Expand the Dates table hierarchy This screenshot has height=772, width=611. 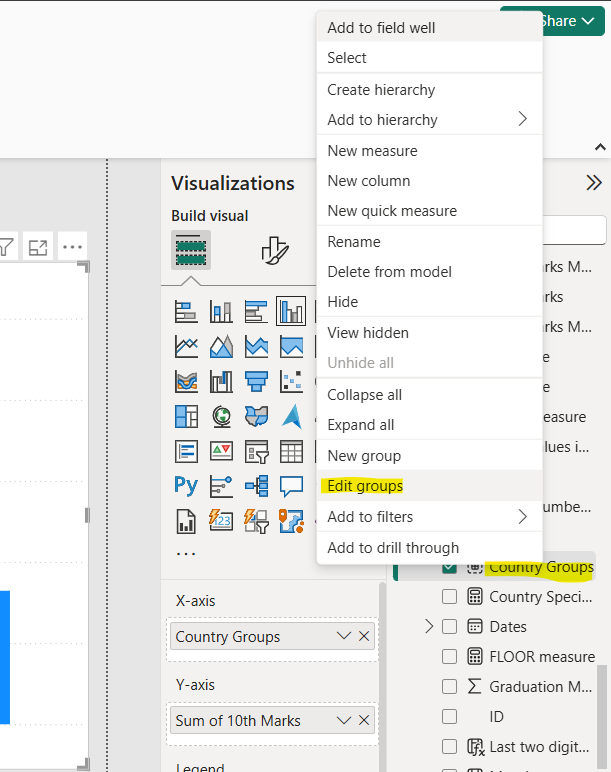click(x=429, y=627)
